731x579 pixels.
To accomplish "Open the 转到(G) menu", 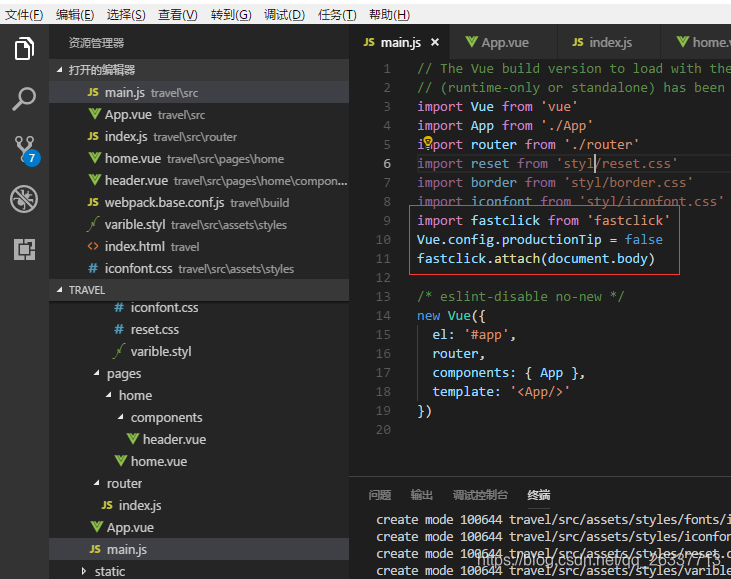I will tap(231, 15).
